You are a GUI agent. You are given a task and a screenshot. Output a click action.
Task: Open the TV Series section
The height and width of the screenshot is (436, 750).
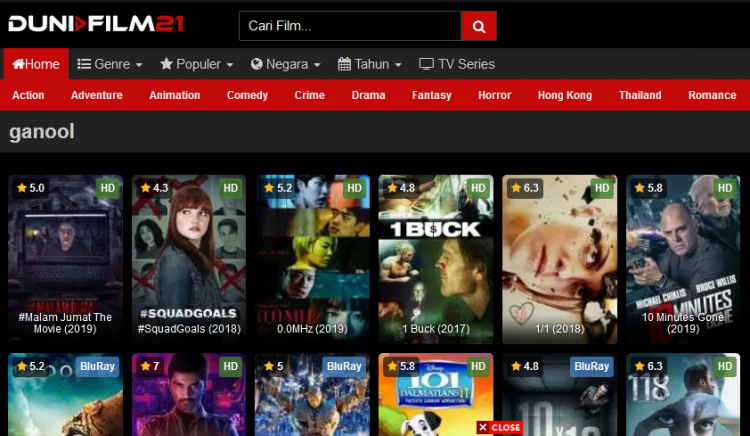(x=457, y=64)
